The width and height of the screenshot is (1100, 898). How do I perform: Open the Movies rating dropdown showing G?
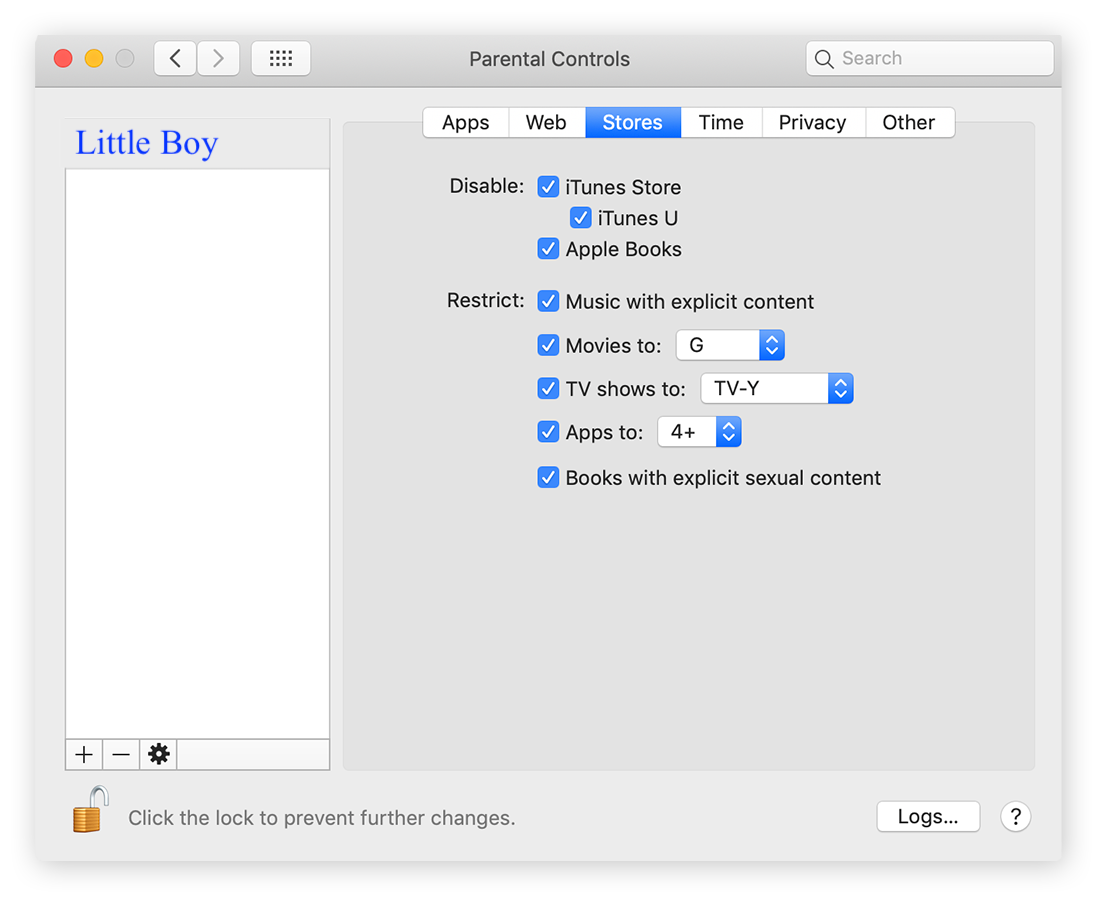[x=730, y=346]
